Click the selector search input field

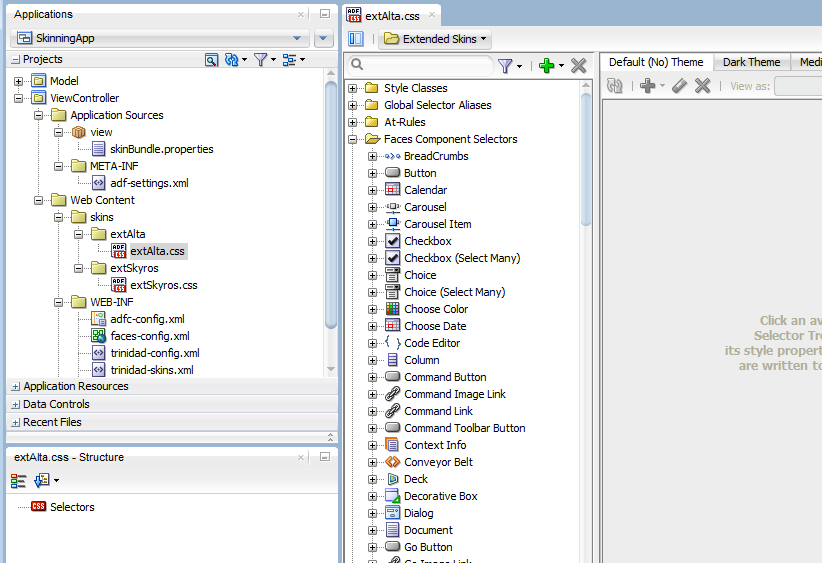pyautogui.click(x=420, y=64)
